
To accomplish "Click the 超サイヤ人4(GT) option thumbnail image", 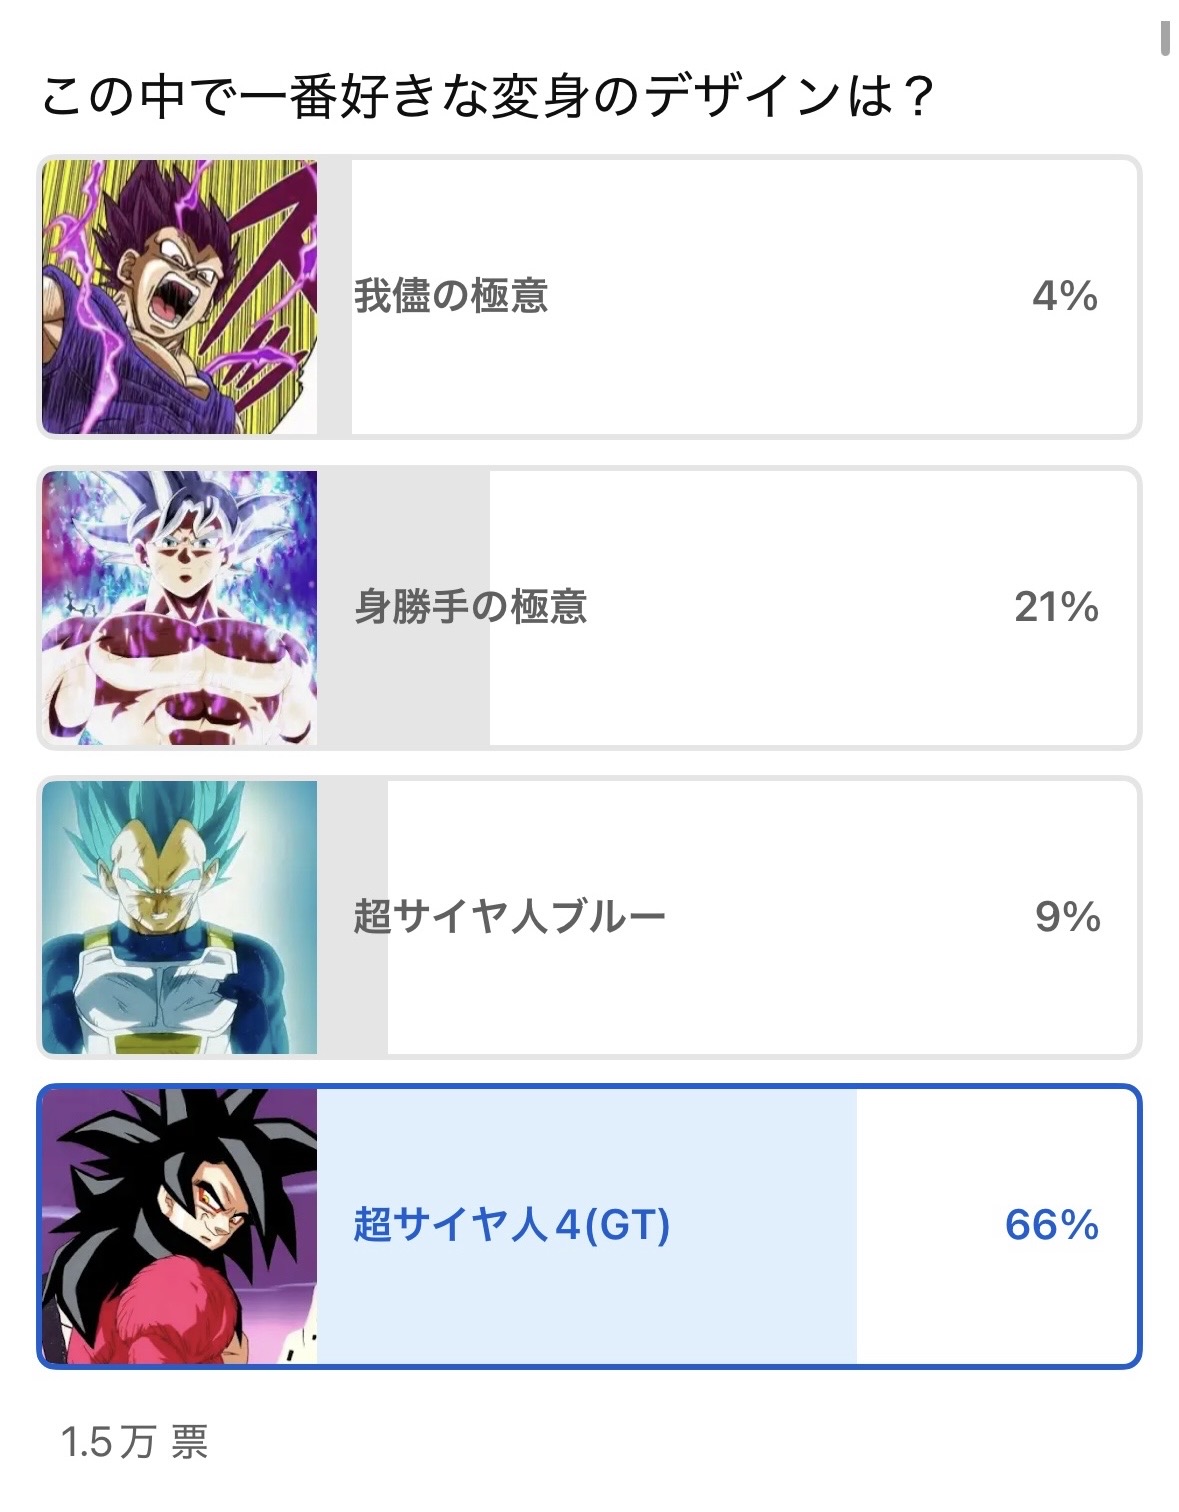I will coord(180,1226).
